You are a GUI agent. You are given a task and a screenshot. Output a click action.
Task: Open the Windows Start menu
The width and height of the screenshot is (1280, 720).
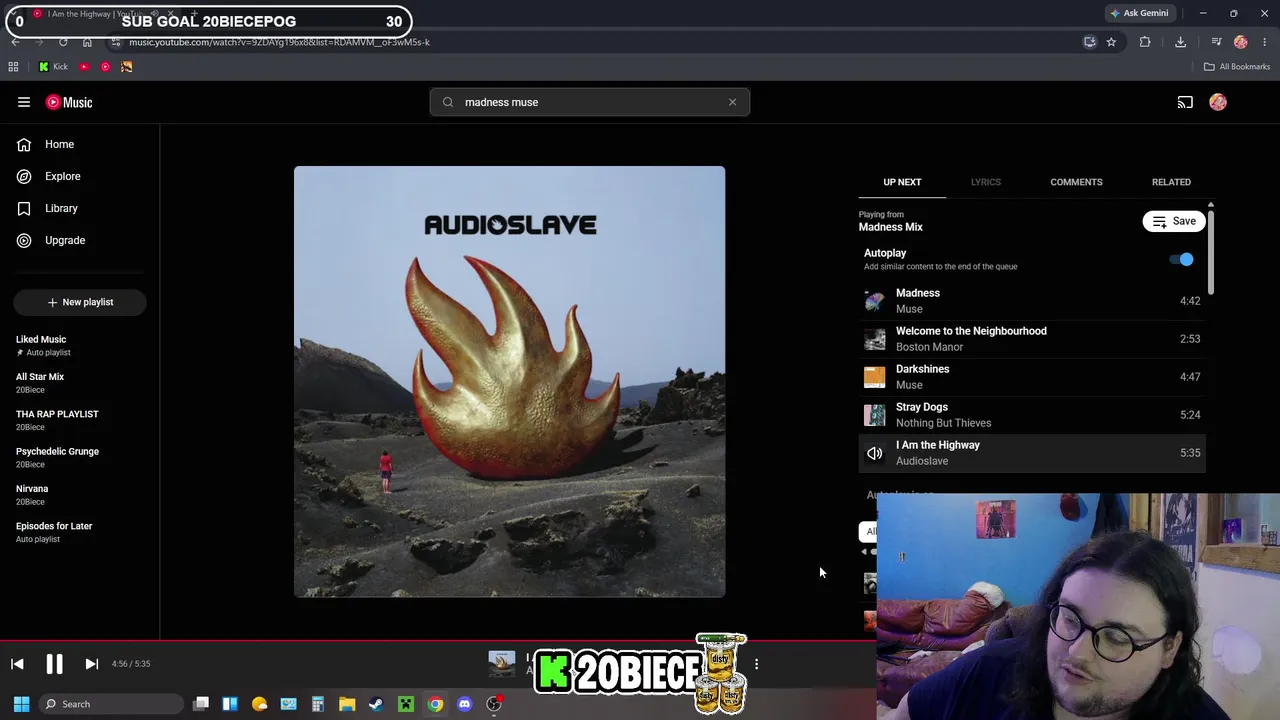[x=21, y=704]
